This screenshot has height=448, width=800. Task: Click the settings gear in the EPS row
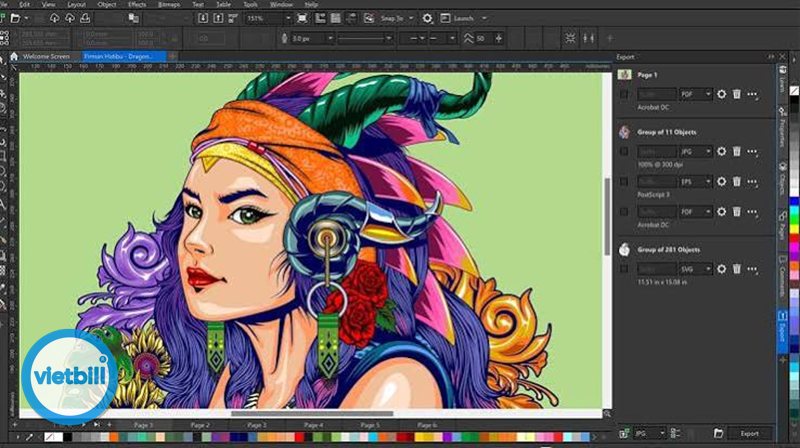tap(721, 182)
